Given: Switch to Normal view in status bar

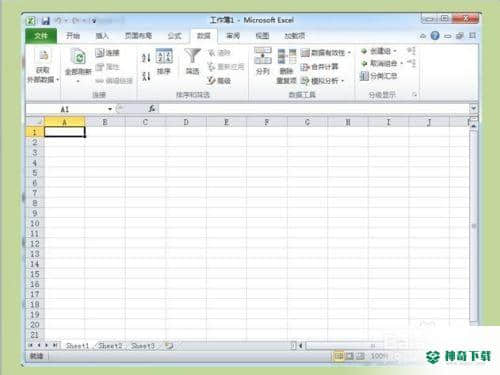Looking at the screenshot, I should coord(338,356).
